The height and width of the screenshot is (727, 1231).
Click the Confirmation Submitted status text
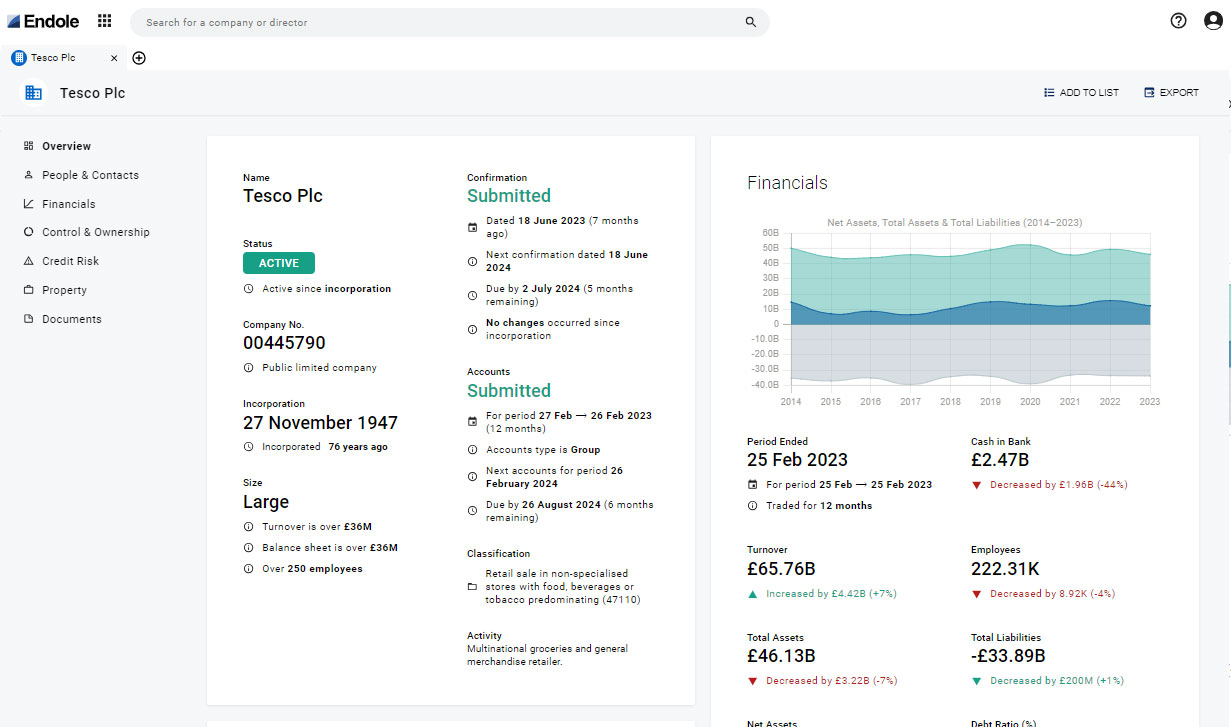tap(509, 196)
